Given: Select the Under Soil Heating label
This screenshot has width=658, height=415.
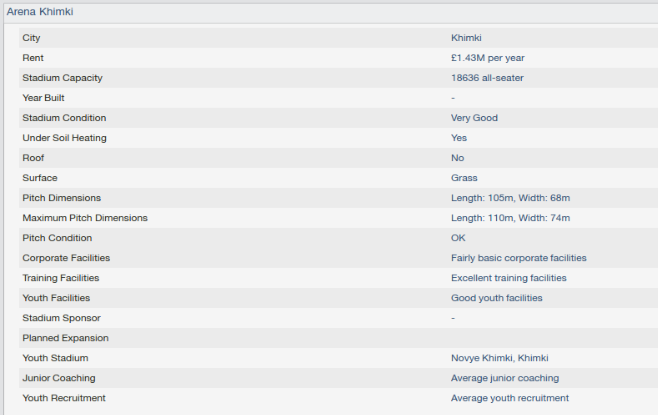Looking at the screenshot, I should point(64,138).
